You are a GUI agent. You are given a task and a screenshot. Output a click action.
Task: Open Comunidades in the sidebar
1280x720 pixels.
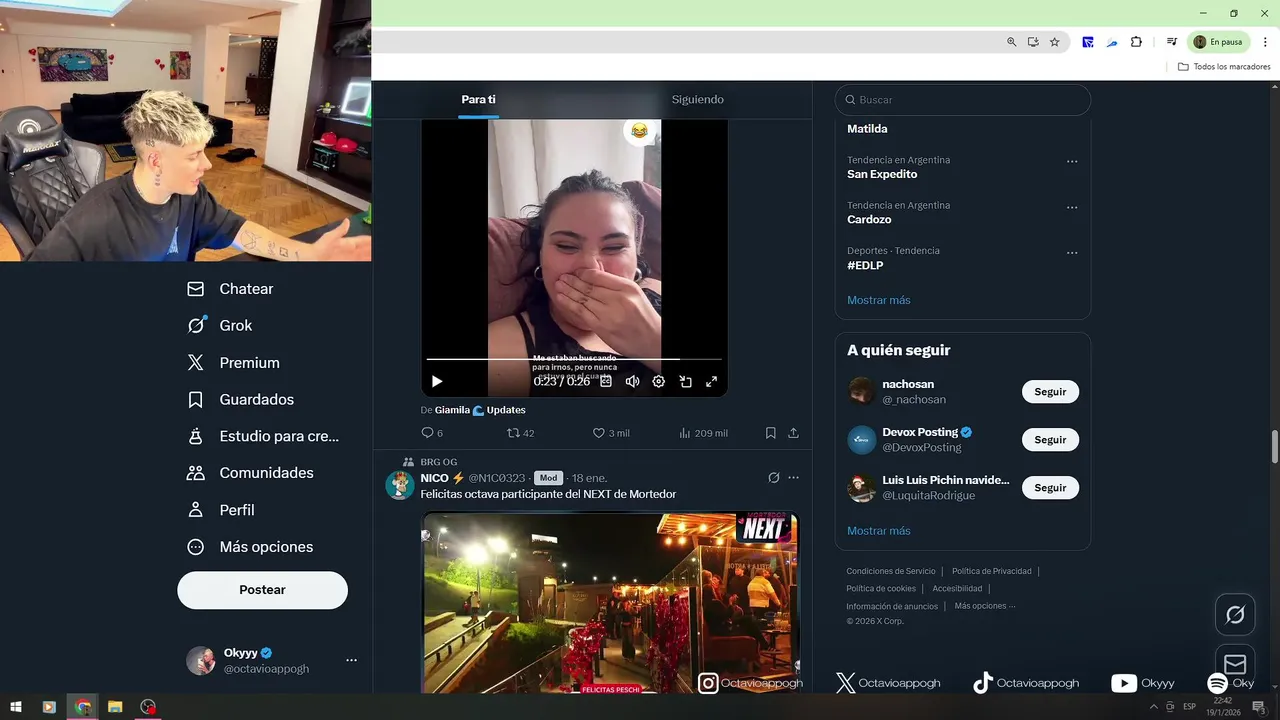[250, 473]
